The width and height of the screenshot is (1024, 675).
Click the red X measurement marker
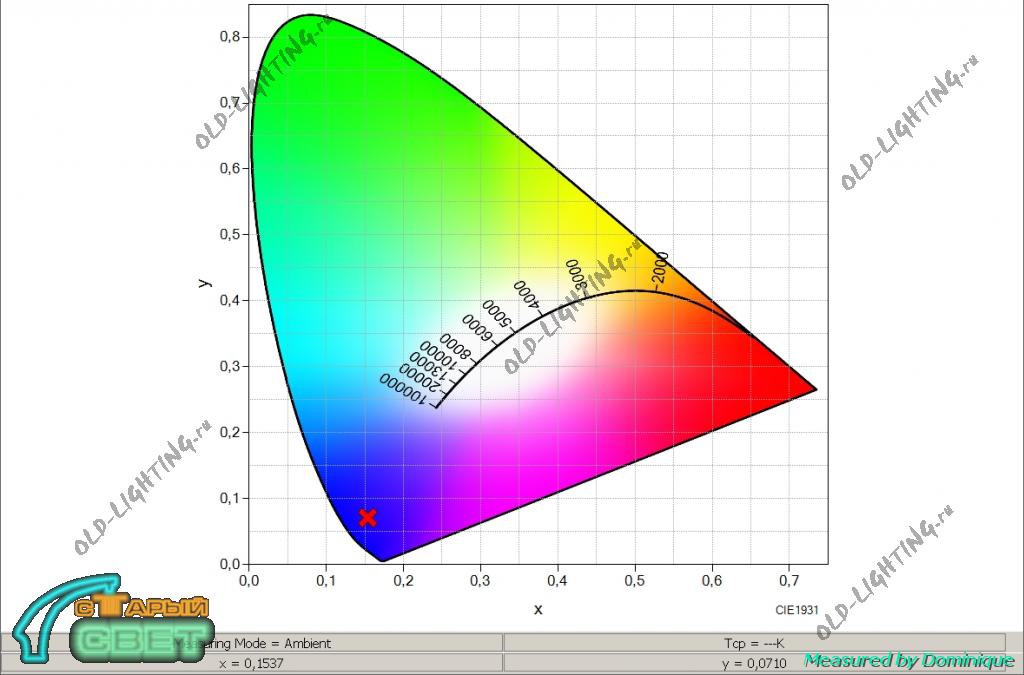[x=368, y=518]
